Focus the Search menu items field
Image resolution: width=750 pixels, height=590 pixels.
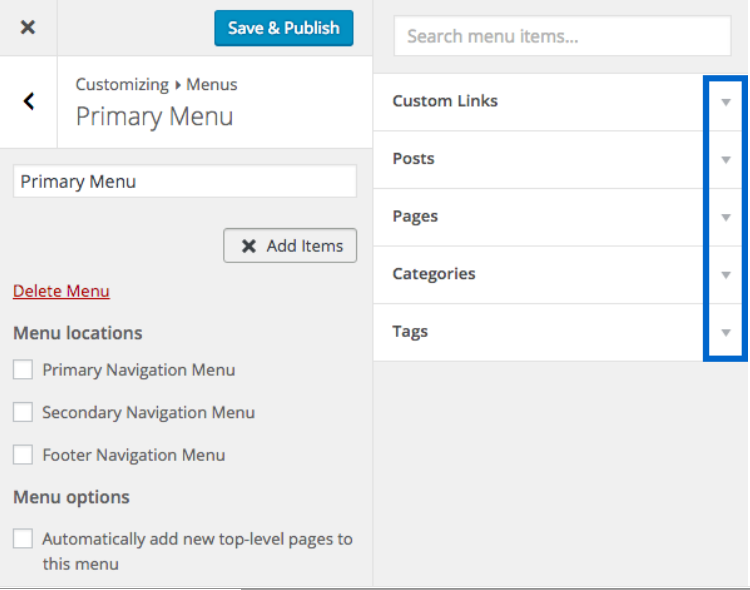tap(562, 37)
